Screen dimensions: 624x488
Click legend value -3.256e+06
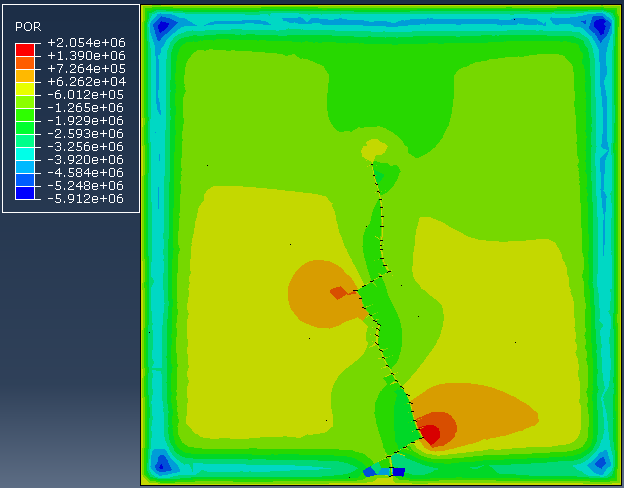click(85, 147)
